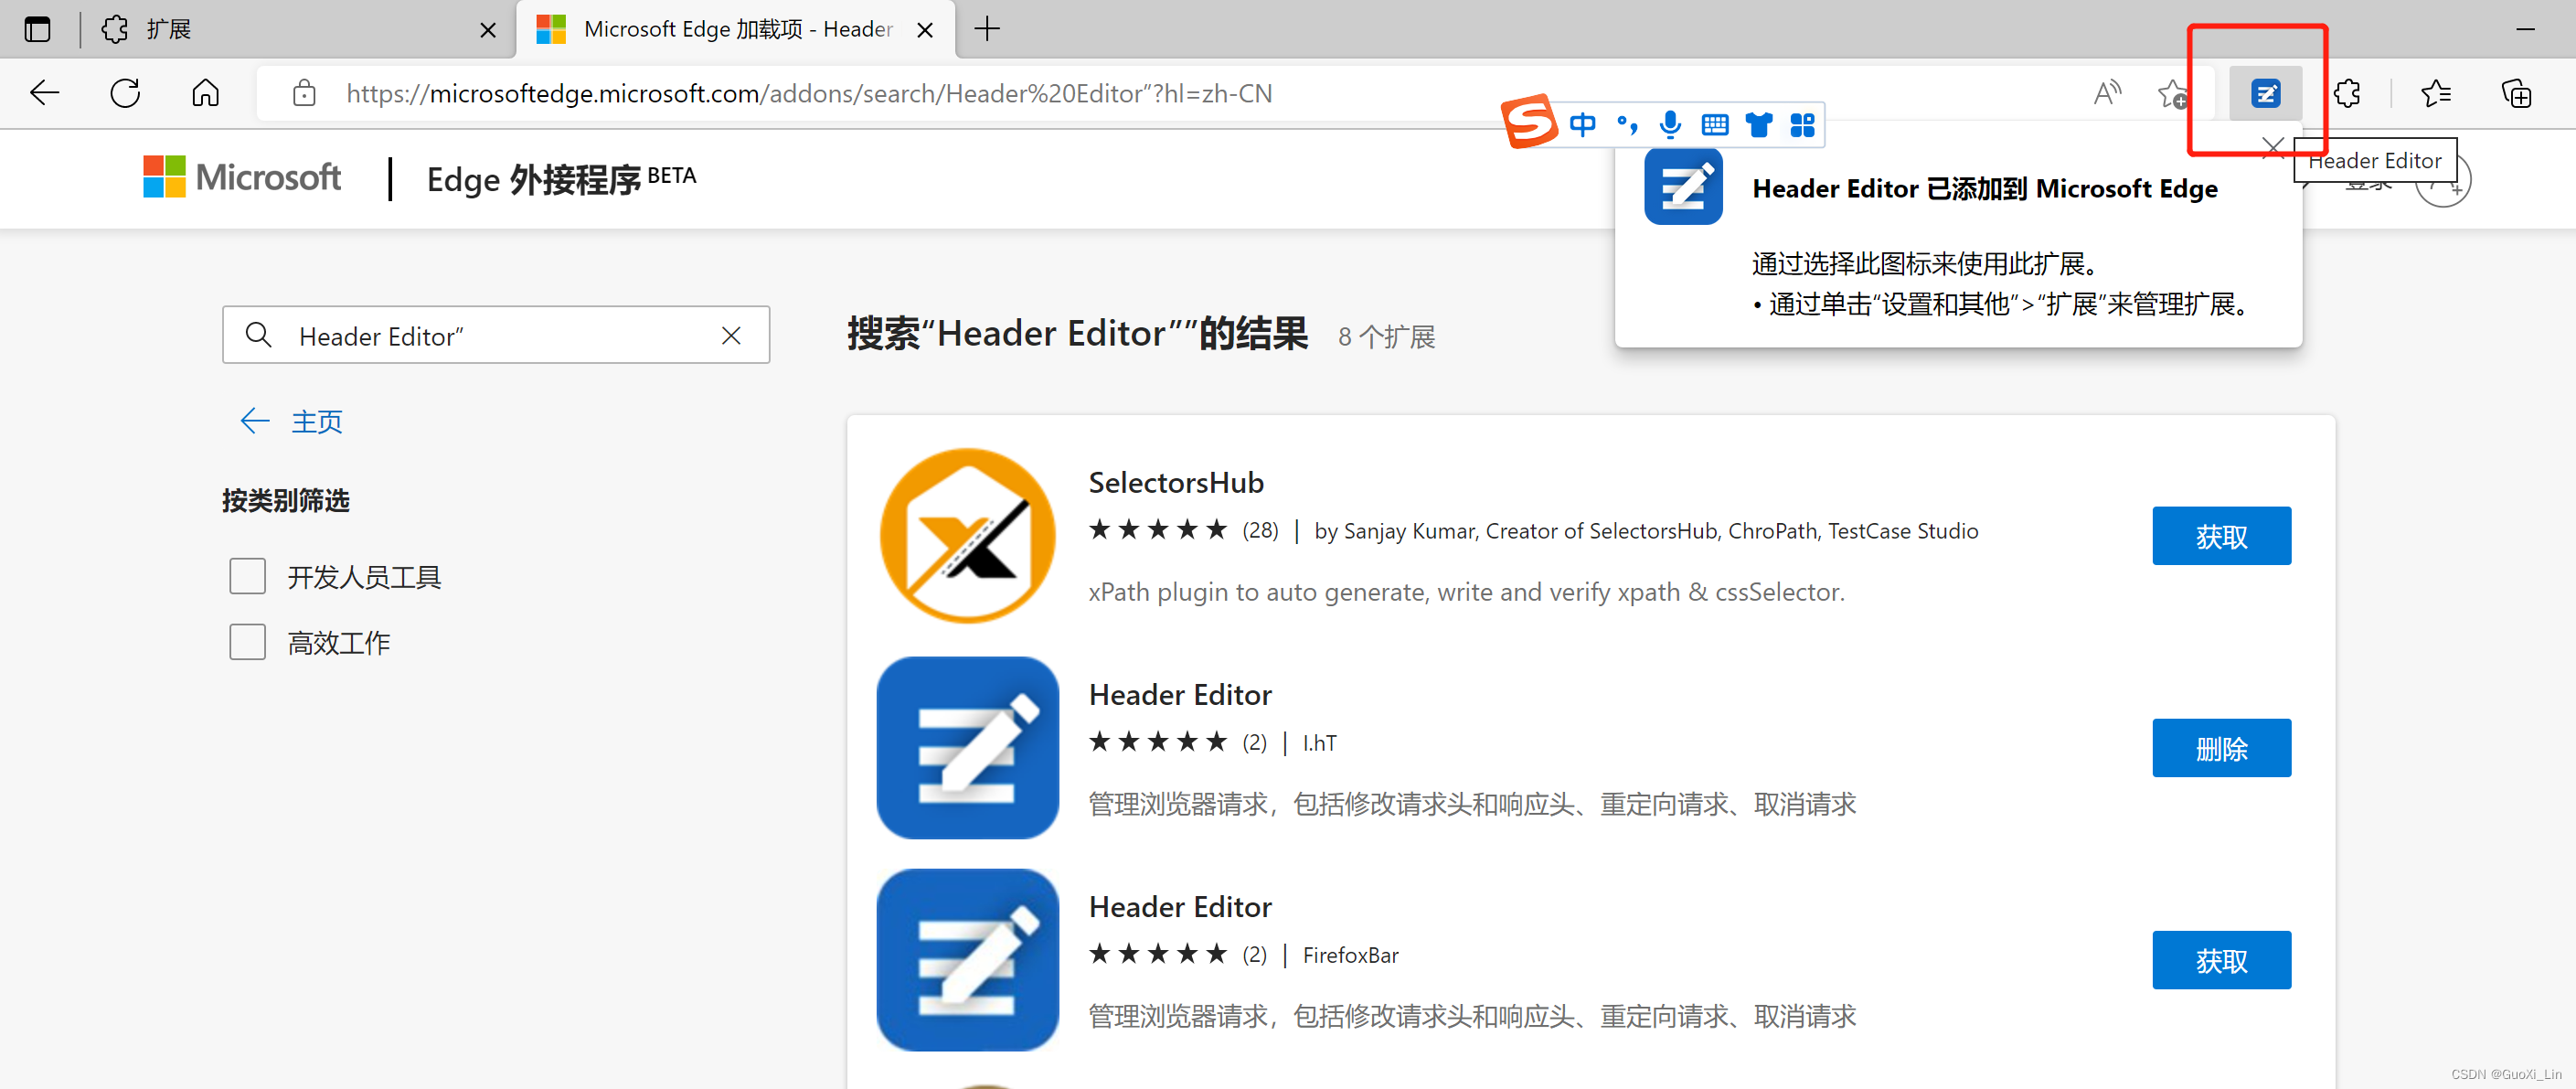Click the address bar URL
The height and width of the screenshot is (1089, 2576).
809,93
